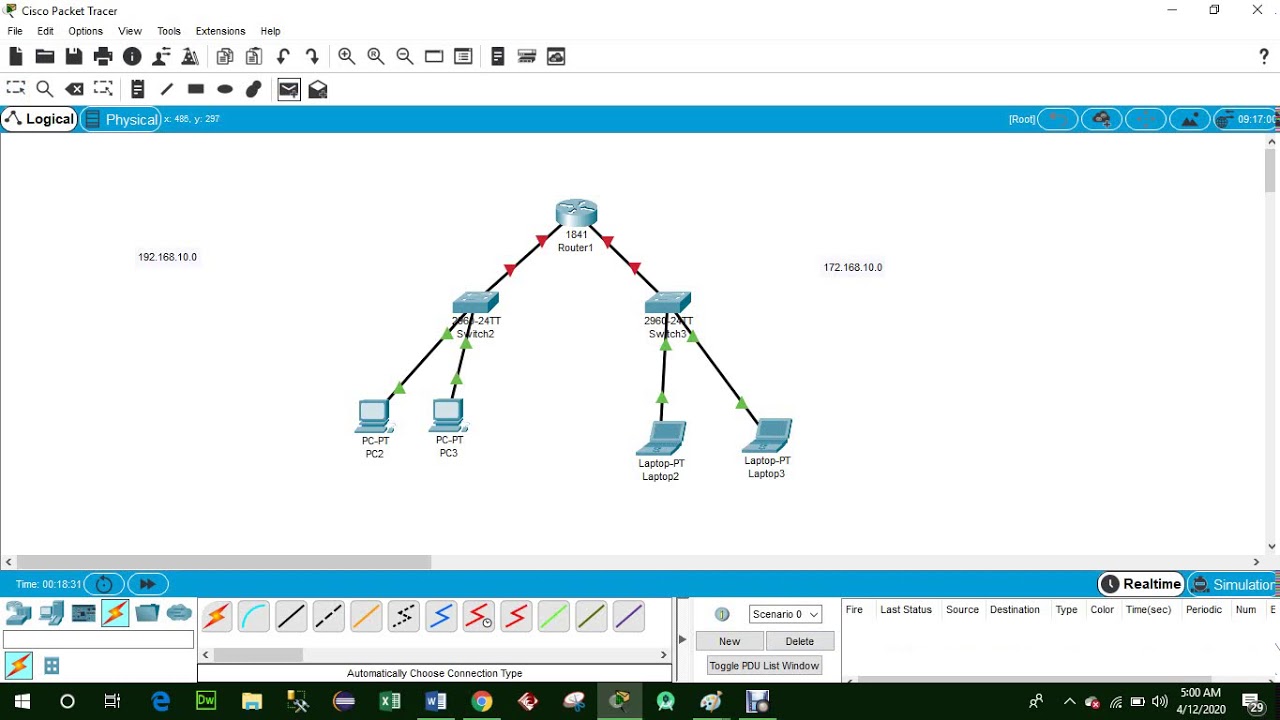Select the End Devices category
This screenshot has height=720, width=1280.
coord(51,613)
